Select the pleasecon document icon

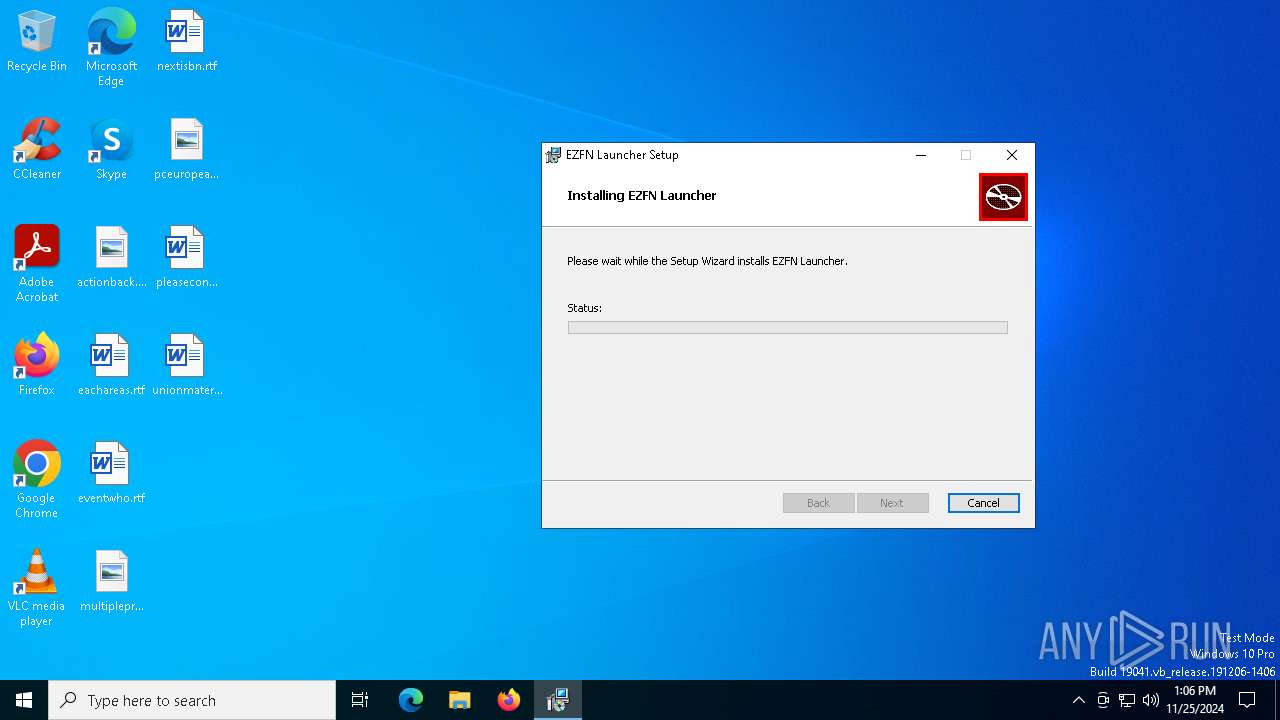(187, 258)
